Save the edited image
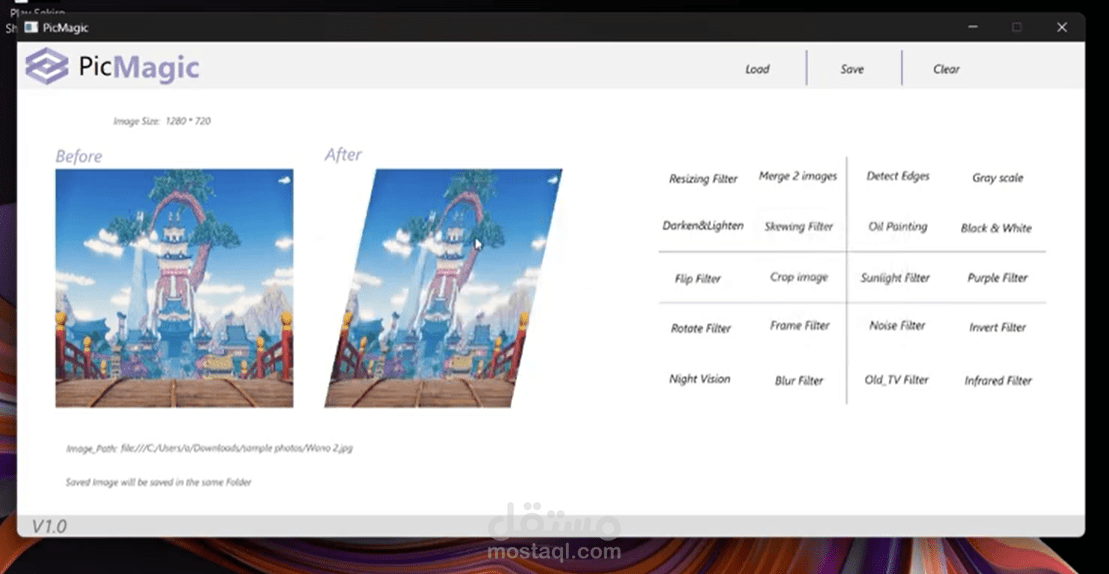The height and width of the screenshot is (574, 1109). pos(852,69)
